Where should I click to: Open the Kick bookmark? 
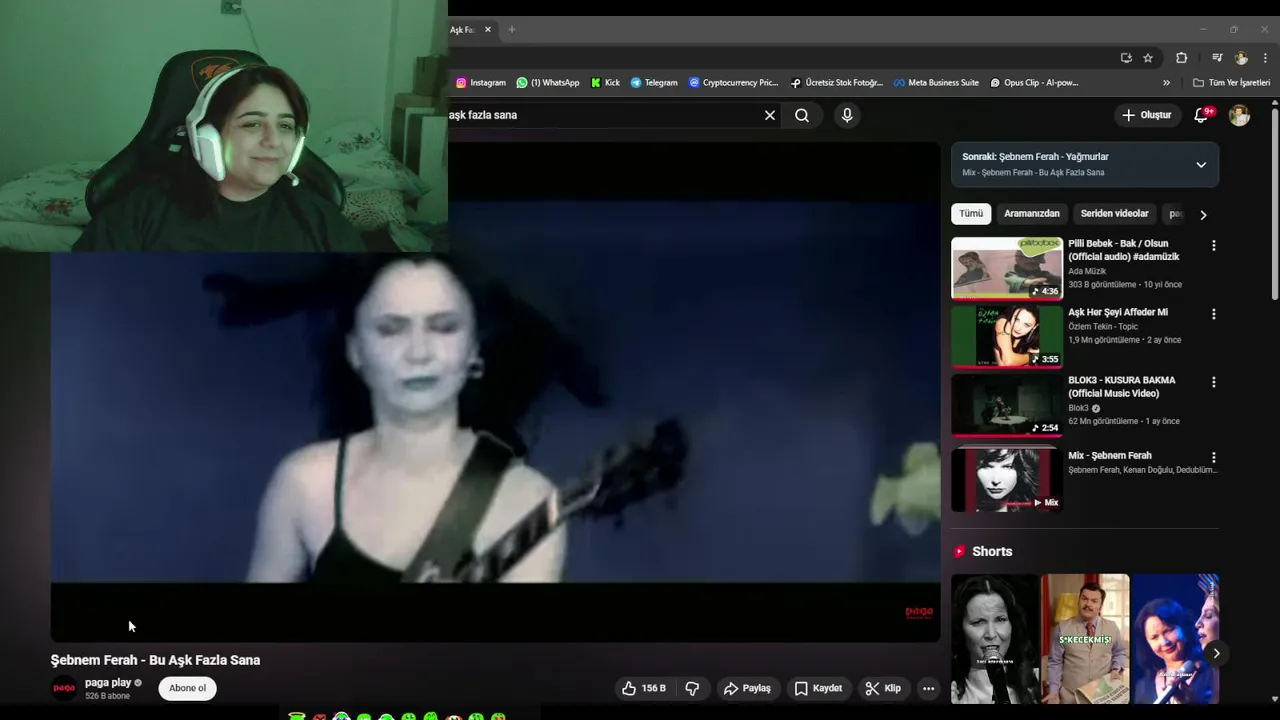606,83
